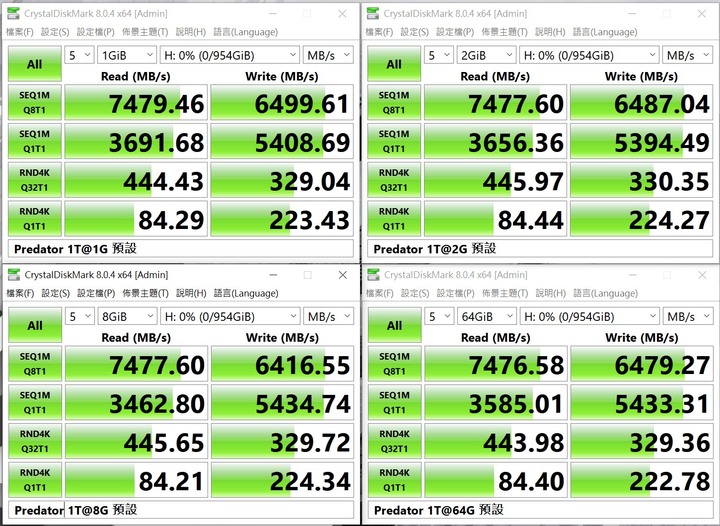The image size is (720, 526).
Task: Click the Predator 1T@1G 預設 comment field
Action: (181, 249)
